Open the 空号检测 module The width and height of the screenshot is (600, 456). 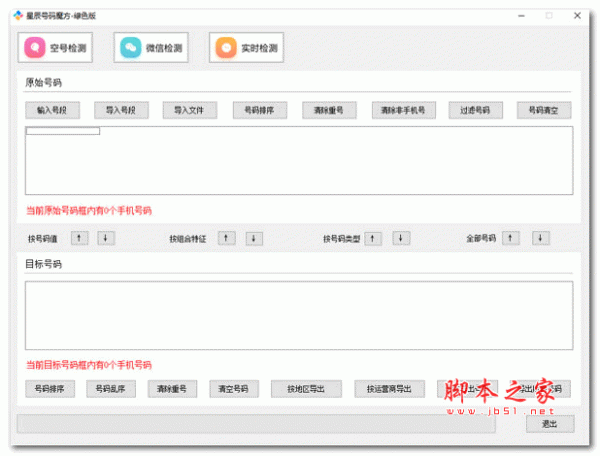(x=55, y=48)
